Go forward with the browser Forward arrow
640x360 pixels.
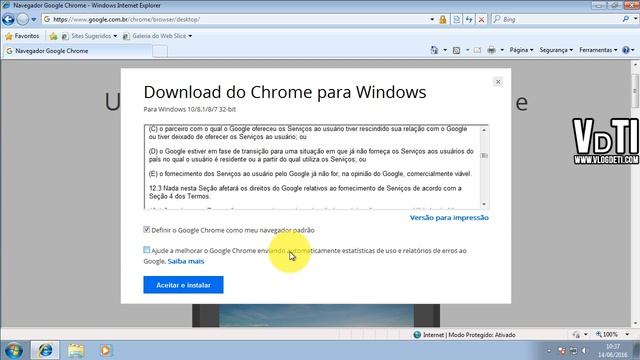pos(23,19)
